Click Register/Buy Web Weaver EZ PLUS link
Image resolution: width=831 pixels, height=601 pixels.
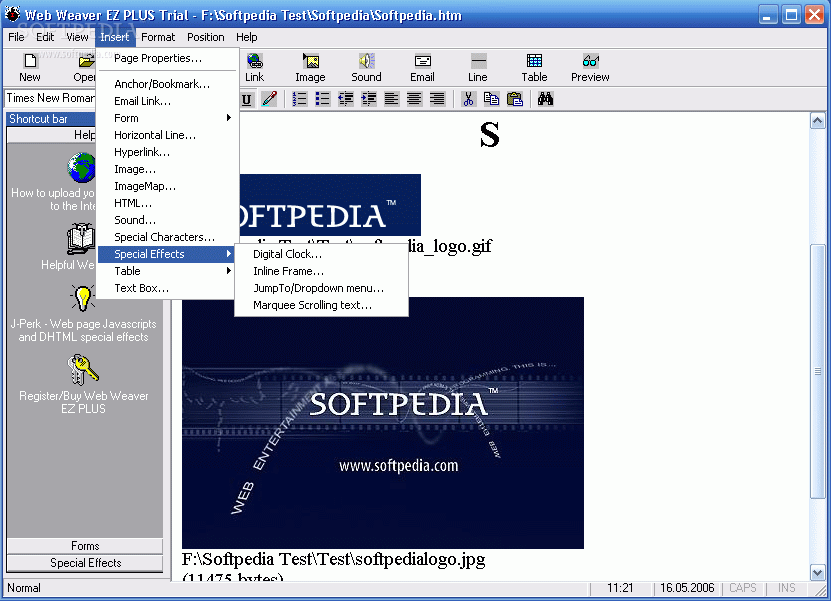pyautogui.click(x=84, y=402)
